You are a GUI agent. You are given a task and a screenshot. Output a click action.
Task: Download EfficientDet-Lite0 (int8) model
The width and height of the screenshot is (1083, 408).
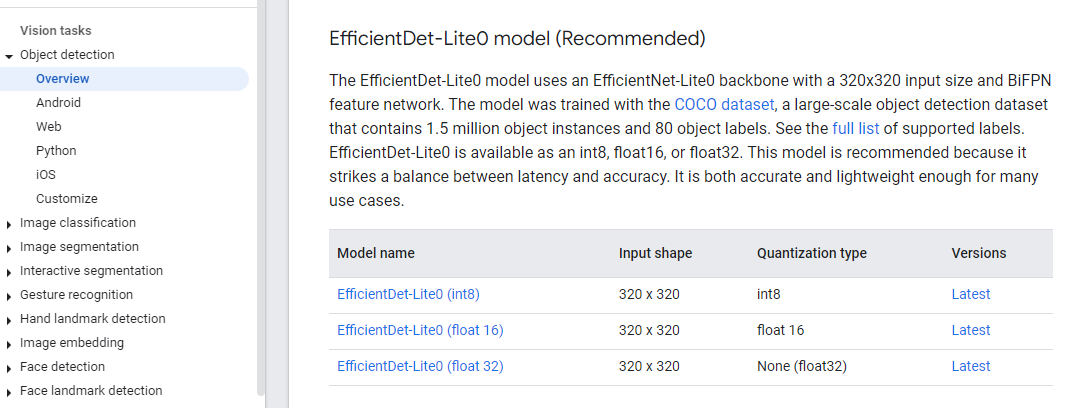point(409,294)
